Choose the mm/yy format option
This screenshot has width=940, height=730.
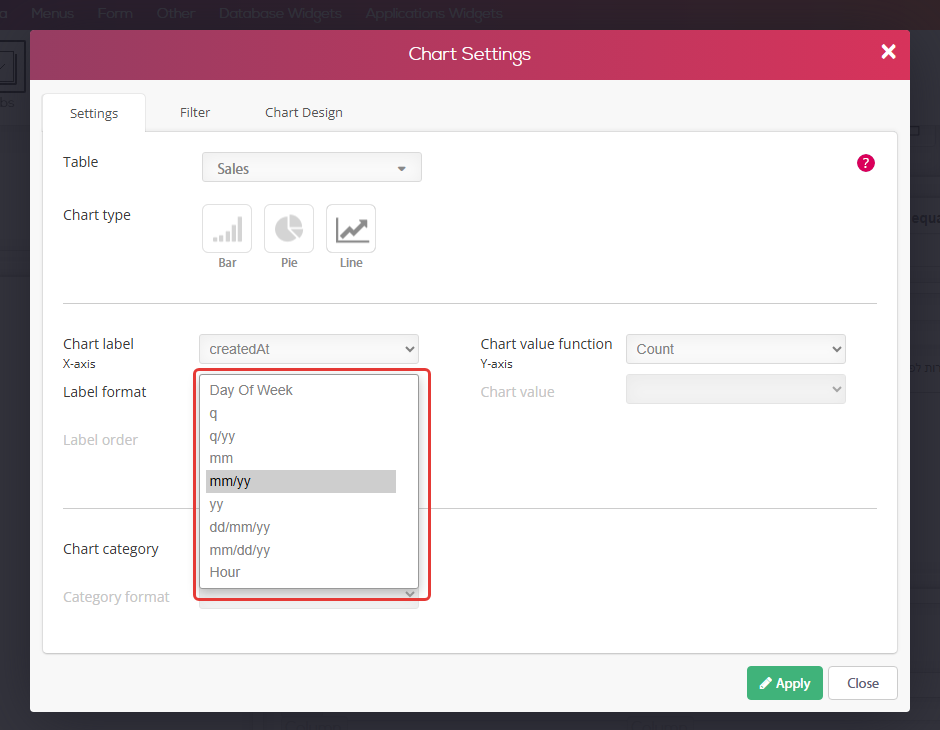point(301,481)
